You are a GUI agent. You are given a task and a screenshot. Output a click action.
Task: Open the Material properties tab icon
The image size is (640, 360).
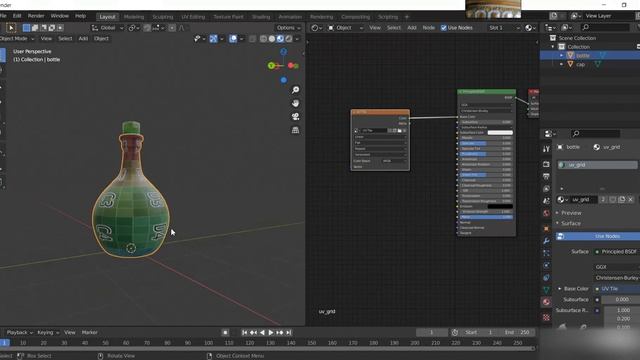[x=546, y=302]
